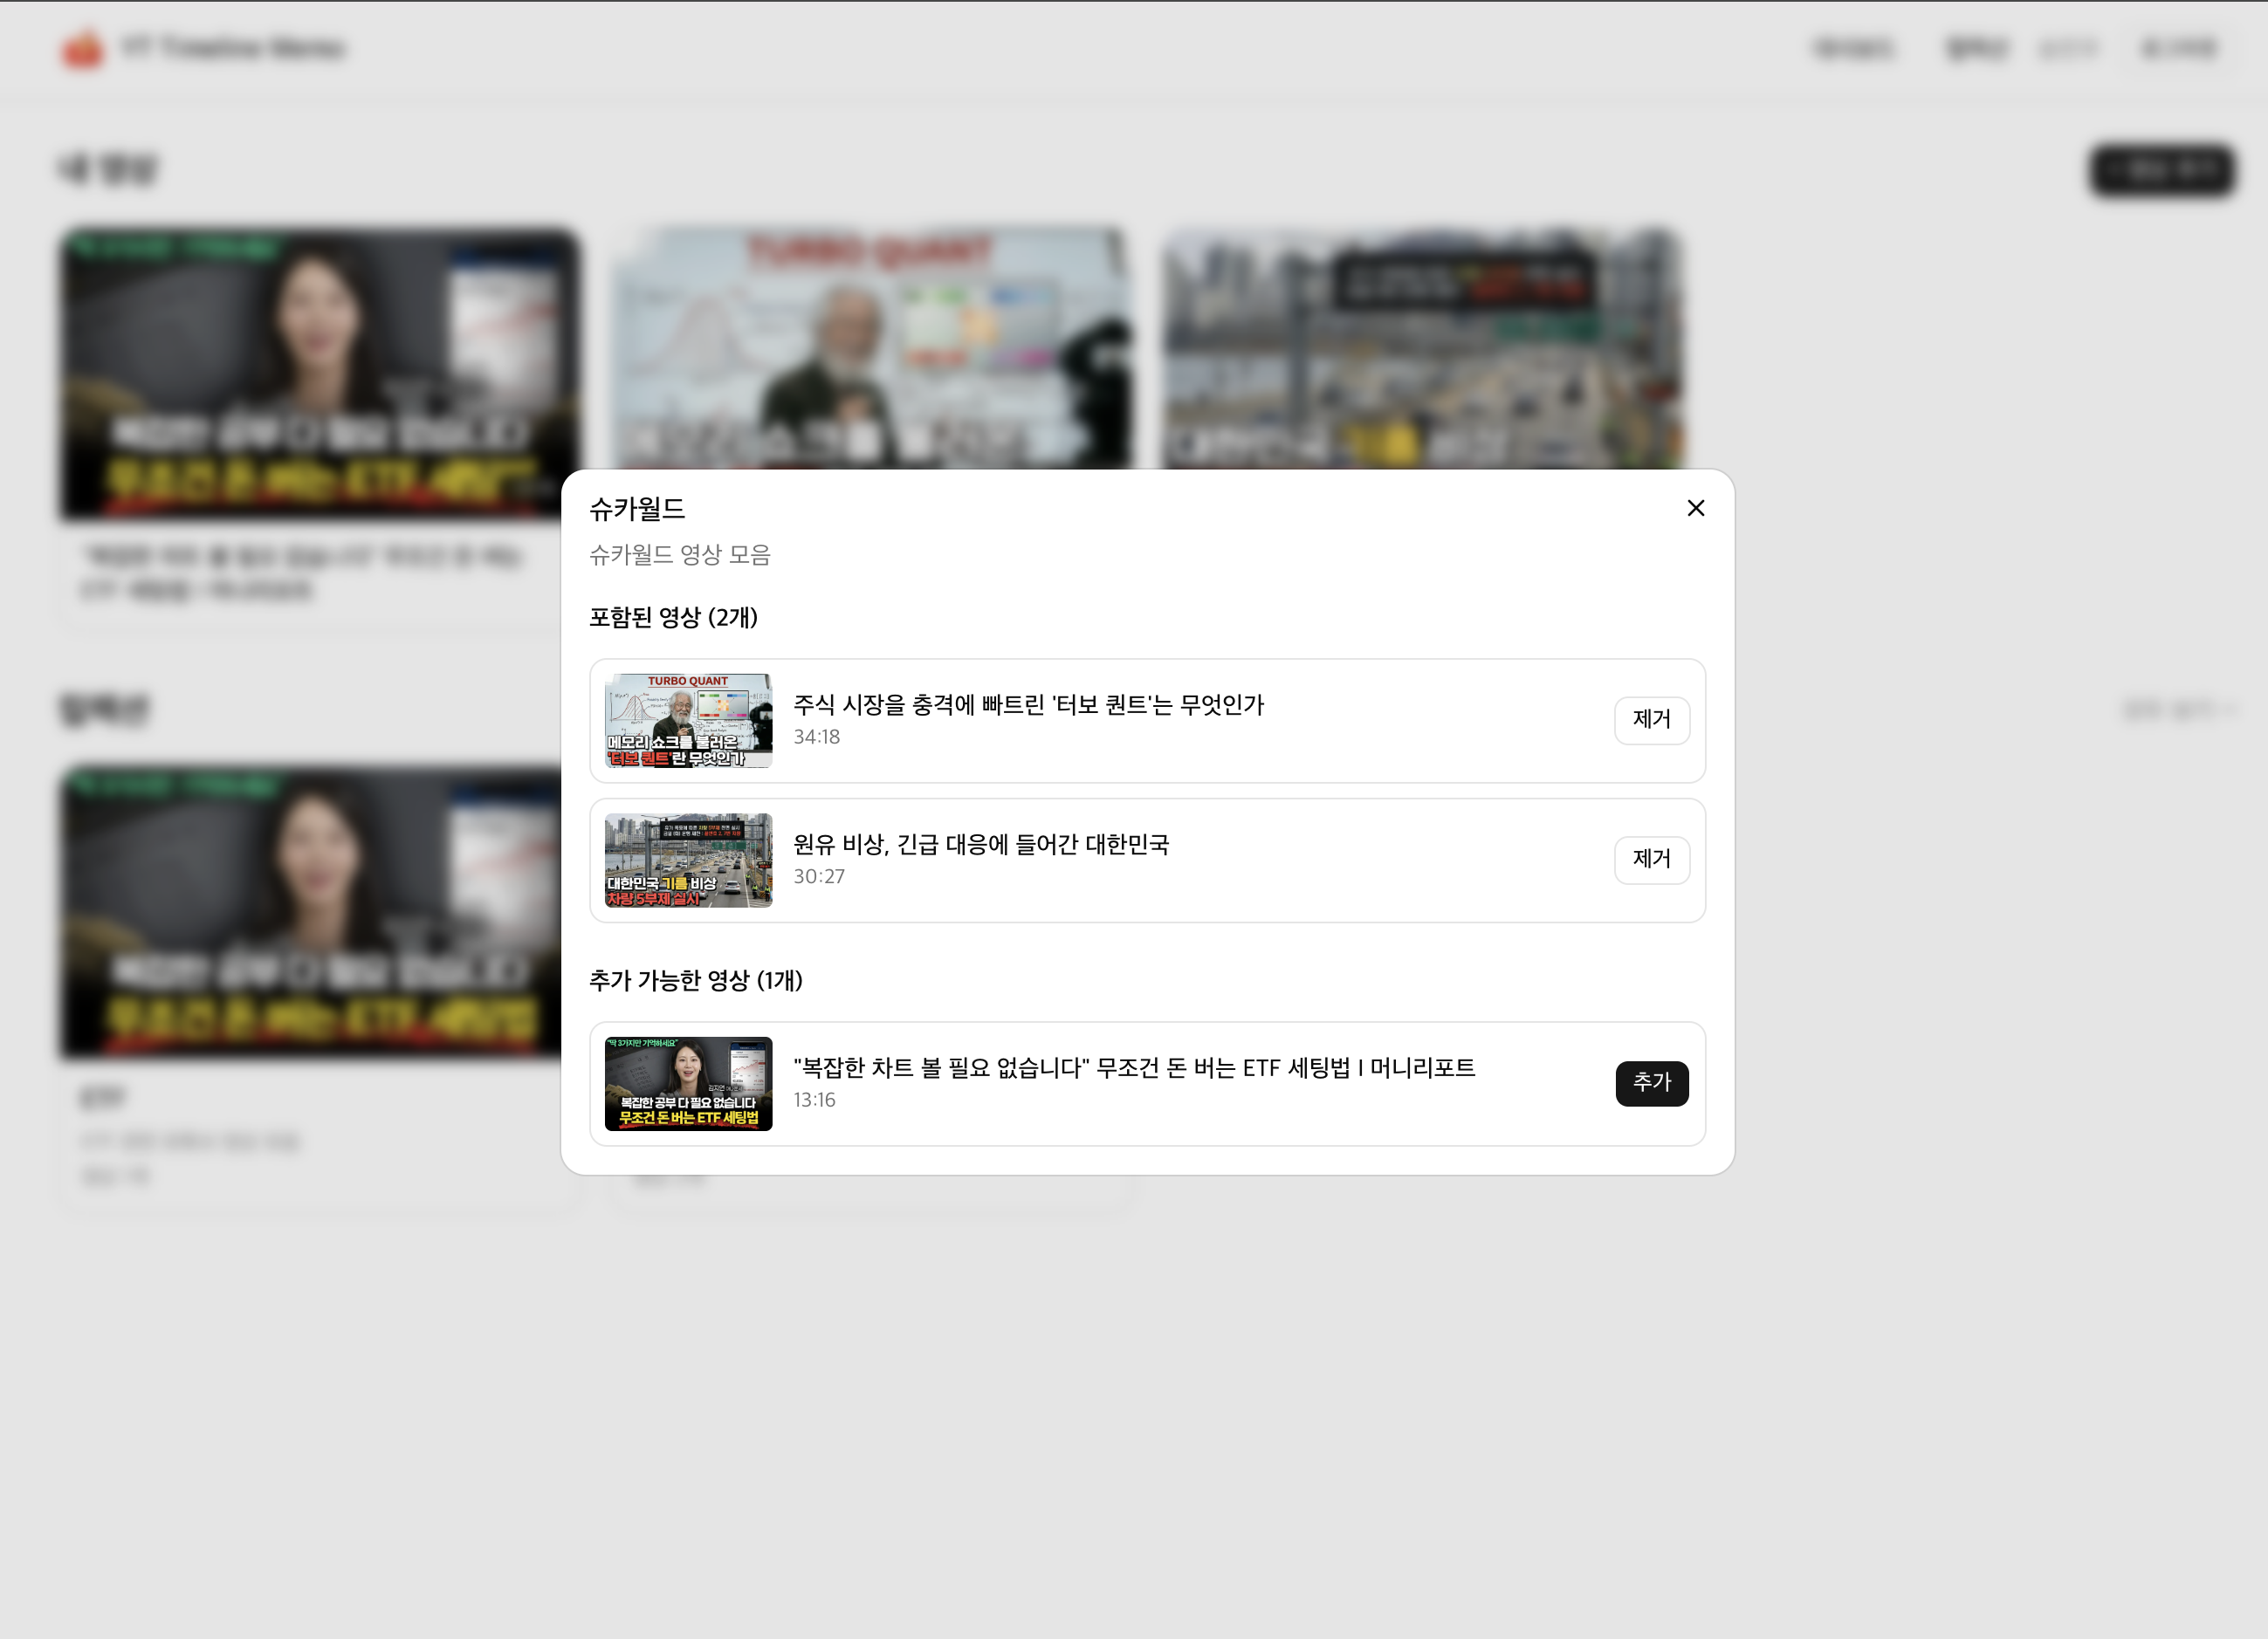Select the ETF 세팅법 video thumbnail
The width and height of the screenshot is (2268, 1639).
(x=688, y=1083)
